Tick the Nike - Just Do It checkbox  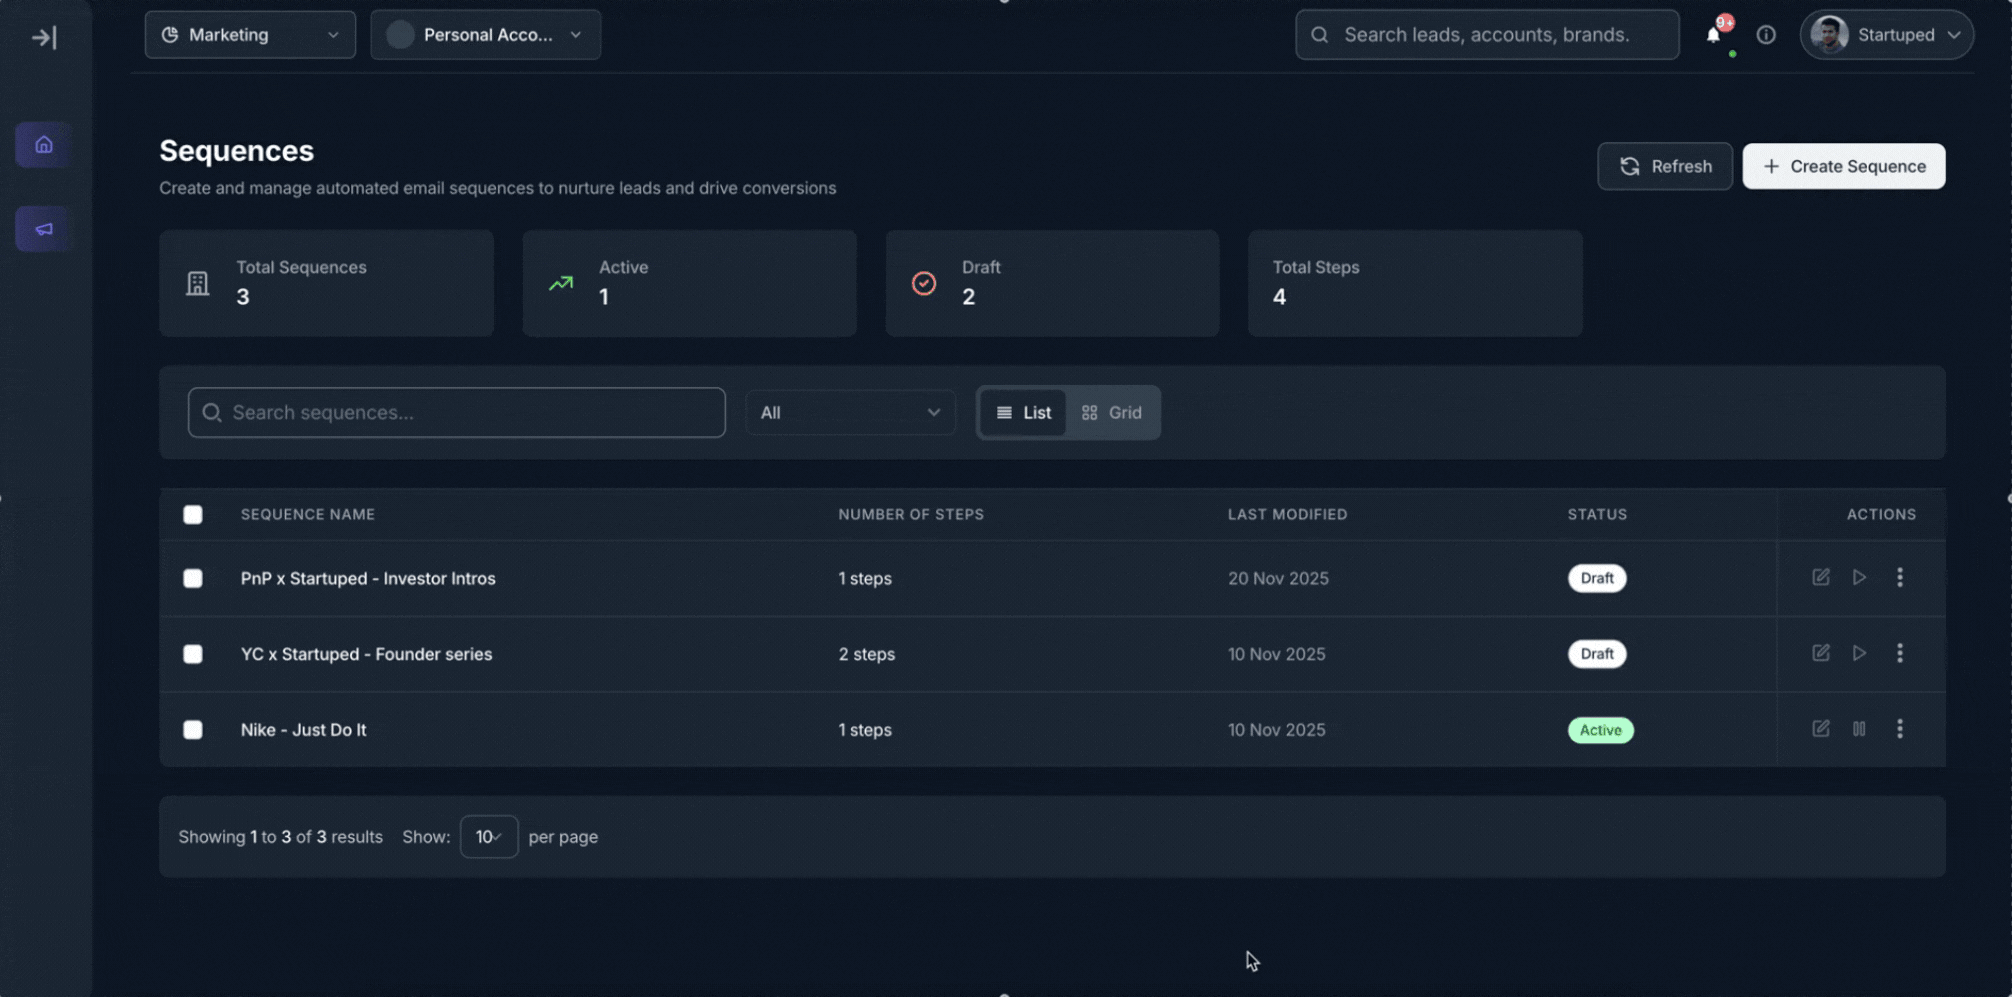(193, 730)
